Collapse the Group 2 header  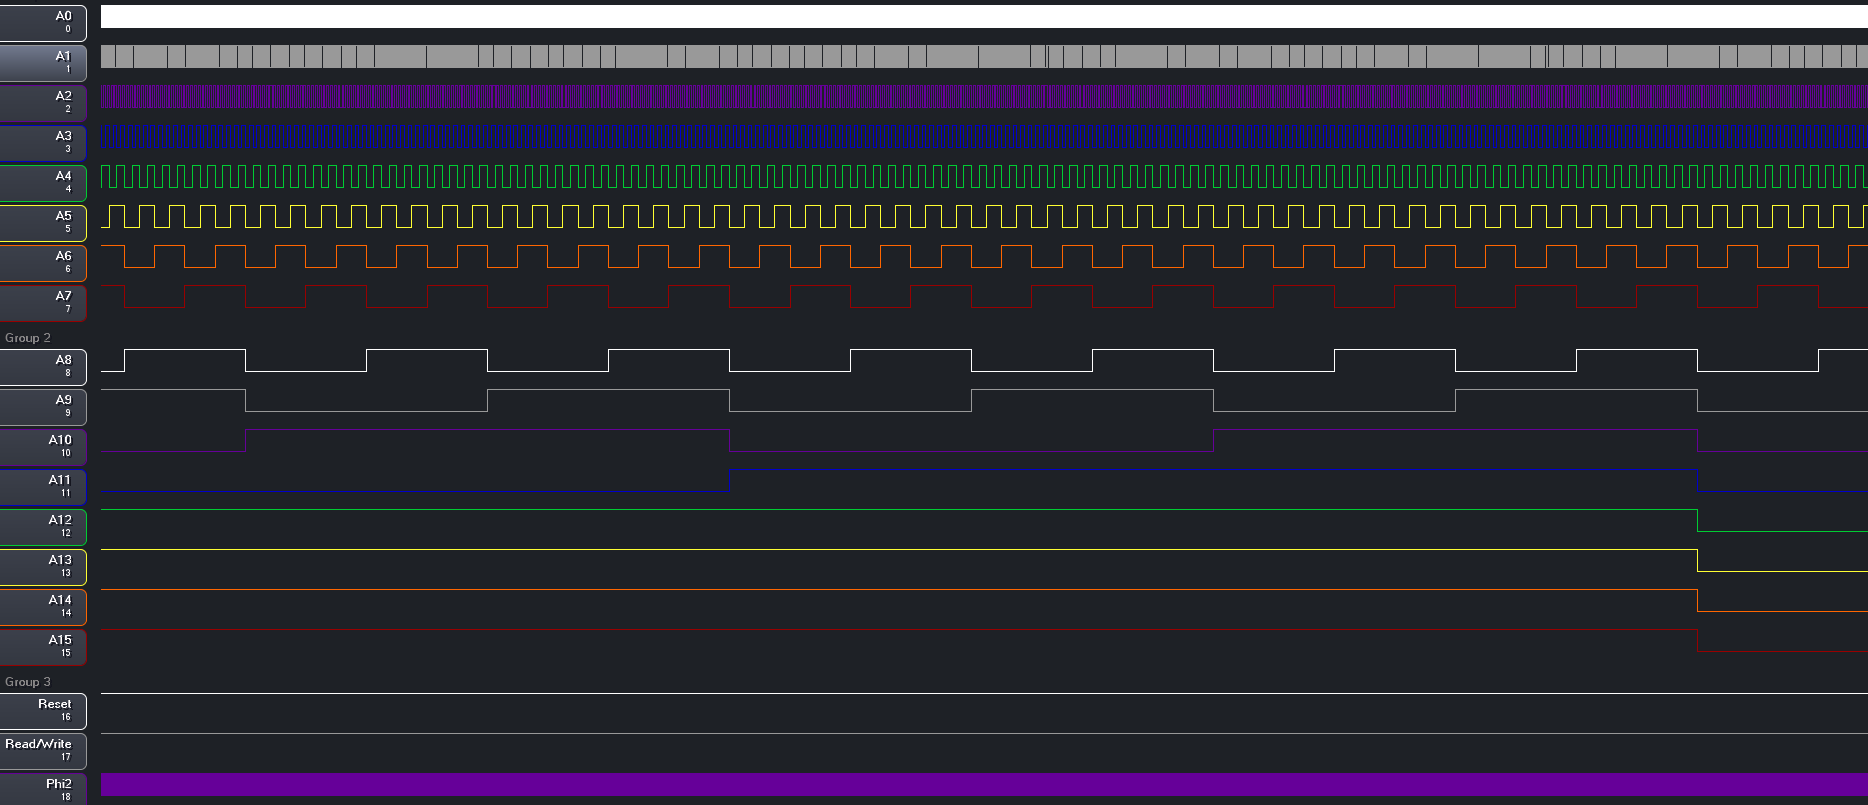coord(28,338)
